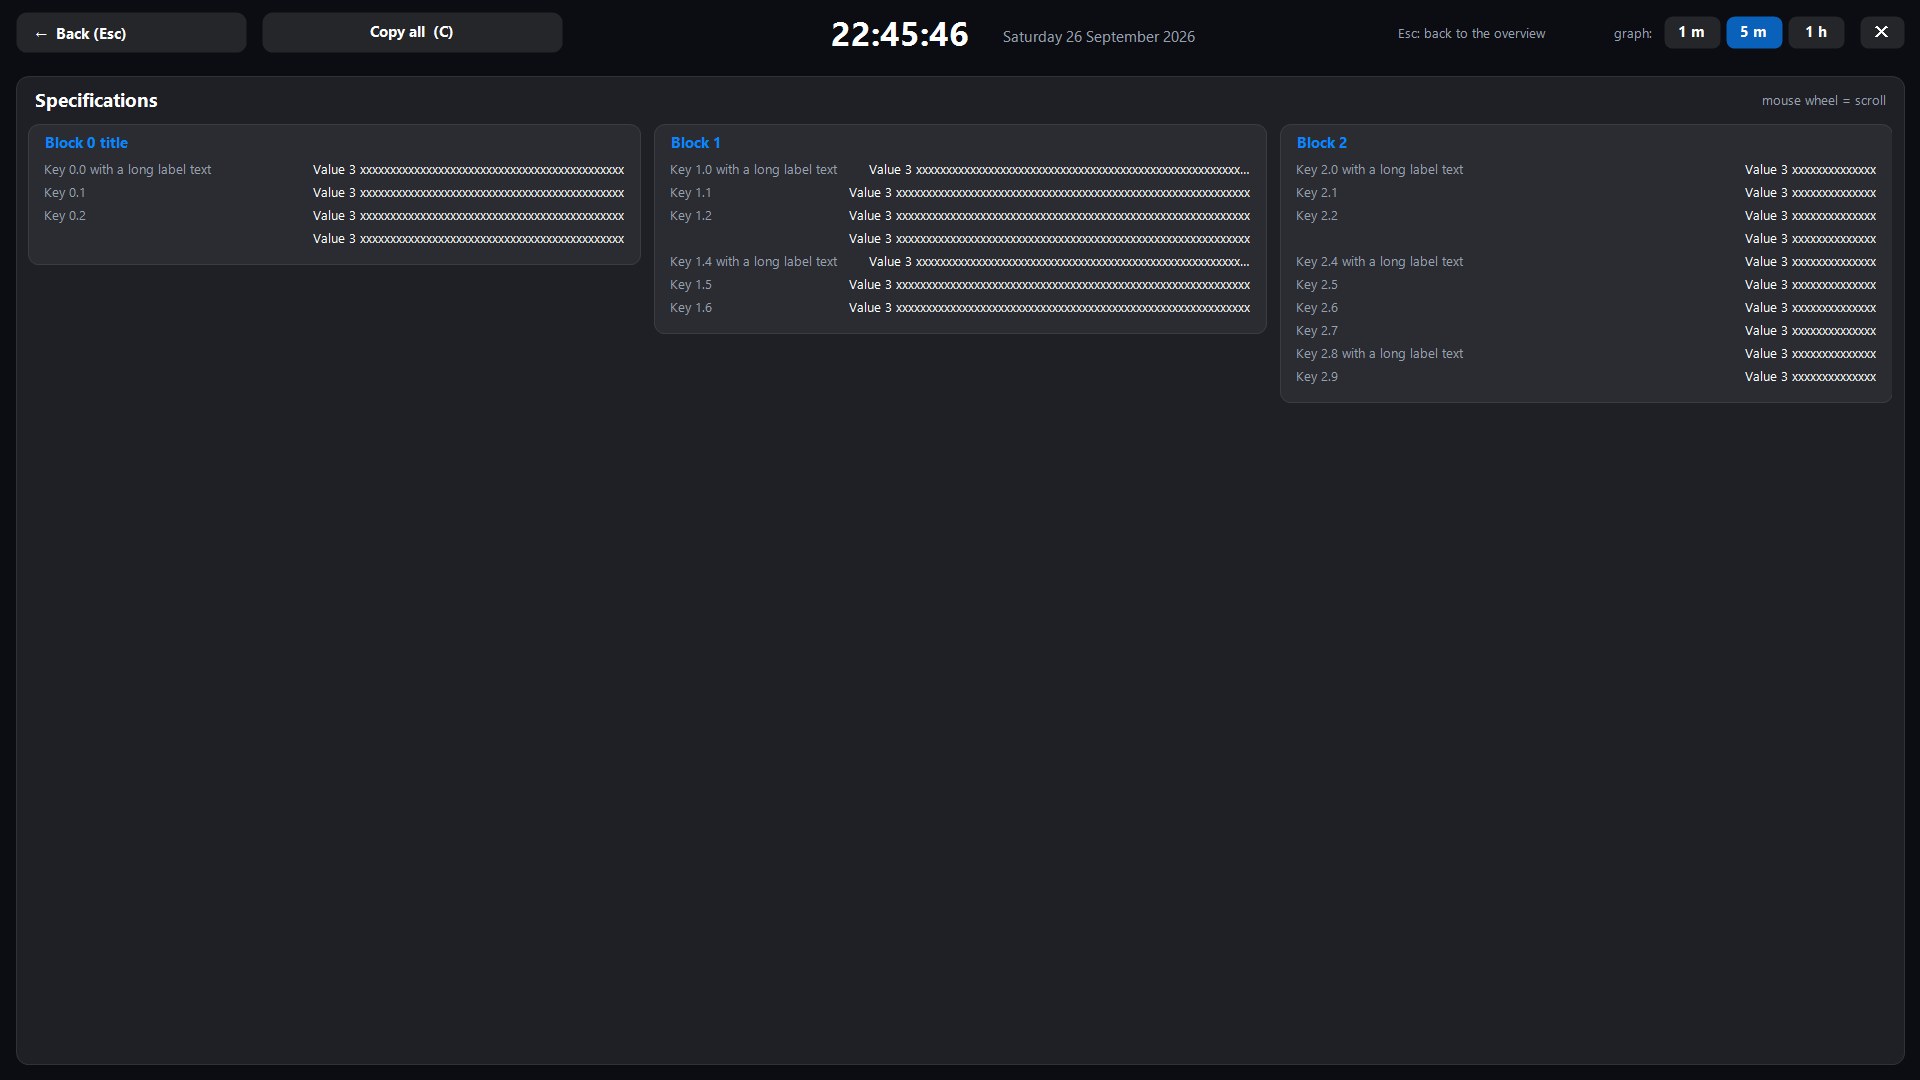Select the Key 2.7 label
Image resolution: width=1920 pixels, height=1080 pixels.
(x=1317, y=331)
